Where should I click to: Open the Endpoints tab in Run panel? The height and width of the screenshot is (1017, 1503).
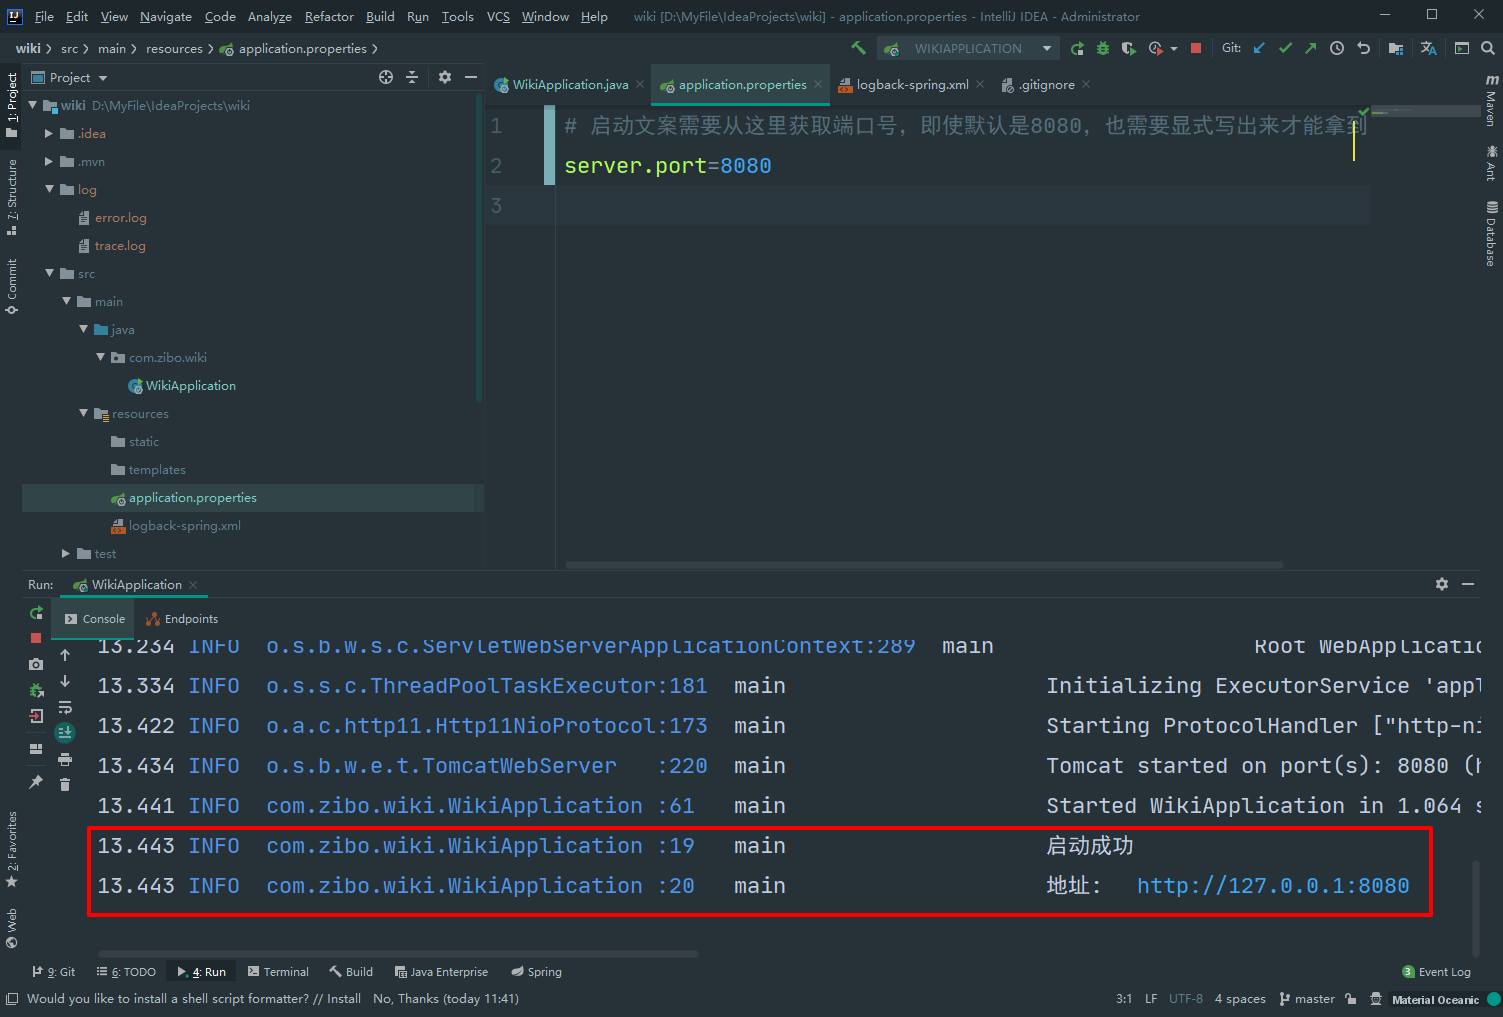click(182, 619)
